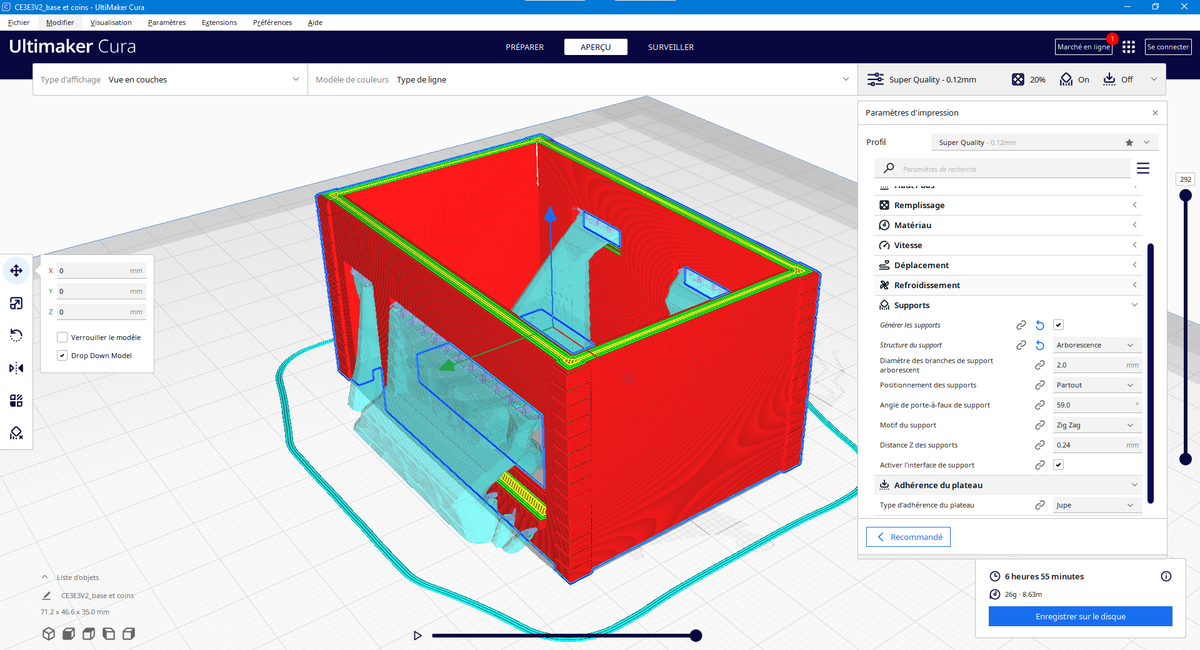Image resolution: width=1200 pixels, height=650 pixels.
Task: Click the star icon next to profile
Action: tap(1129, 143)
